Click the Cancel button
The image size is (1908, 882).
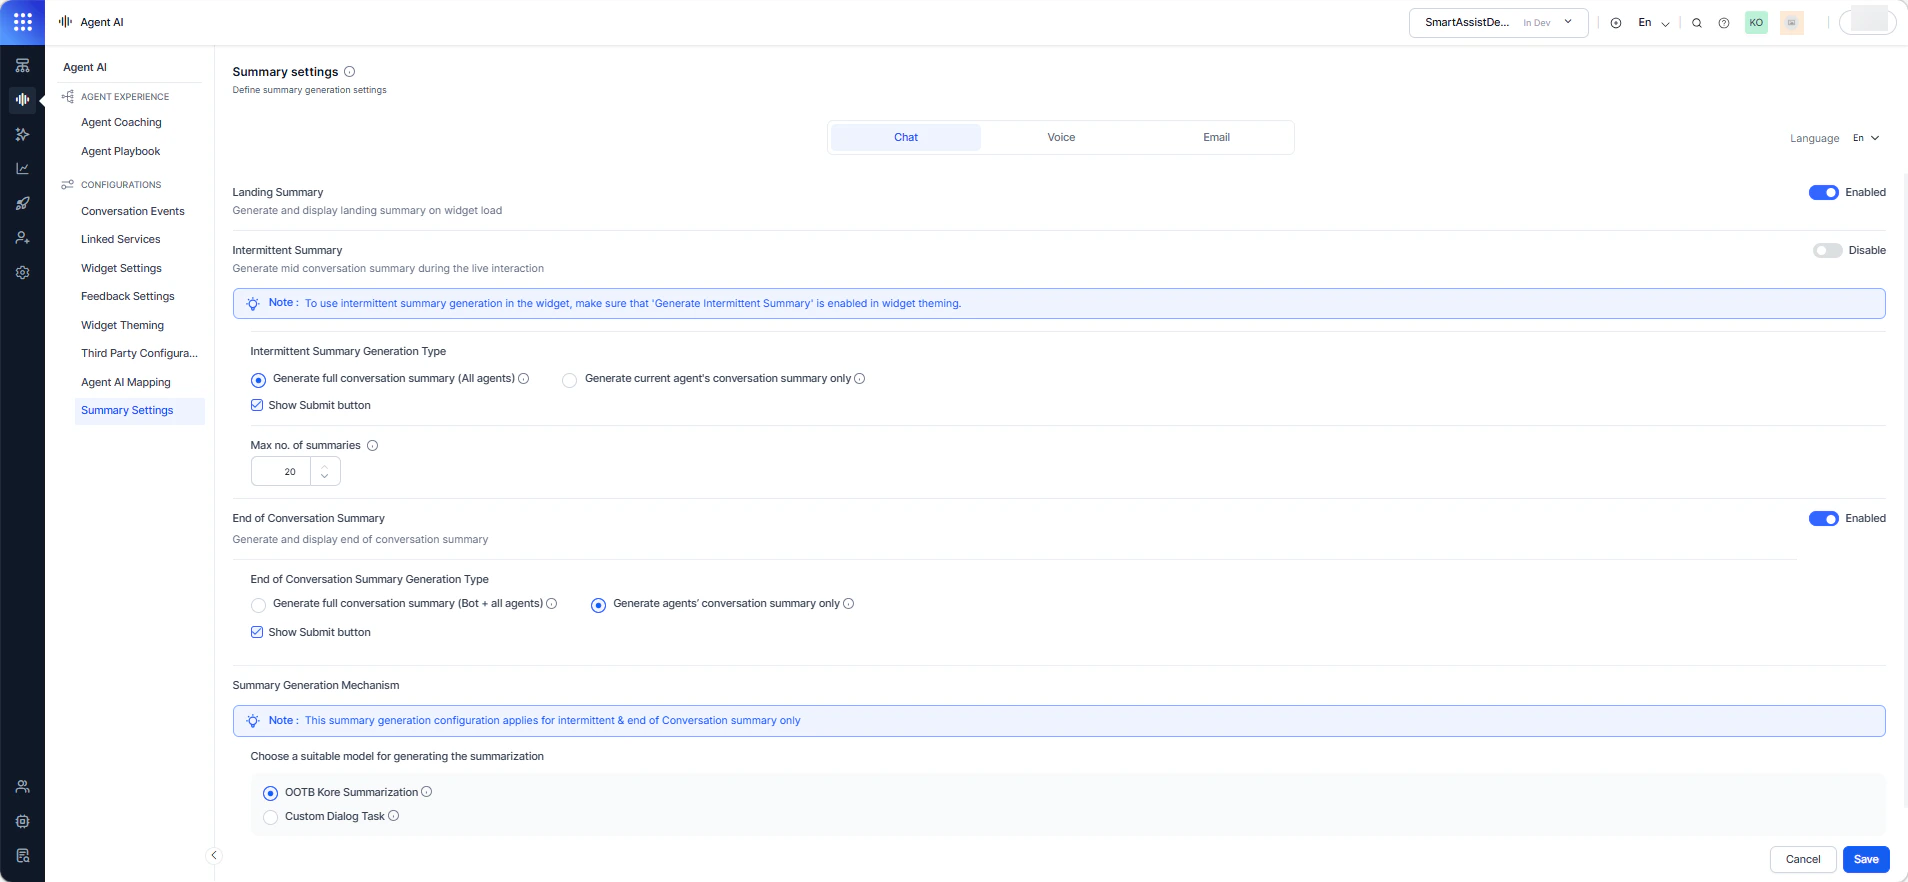pyautogui.click(x=1803, y=860)
